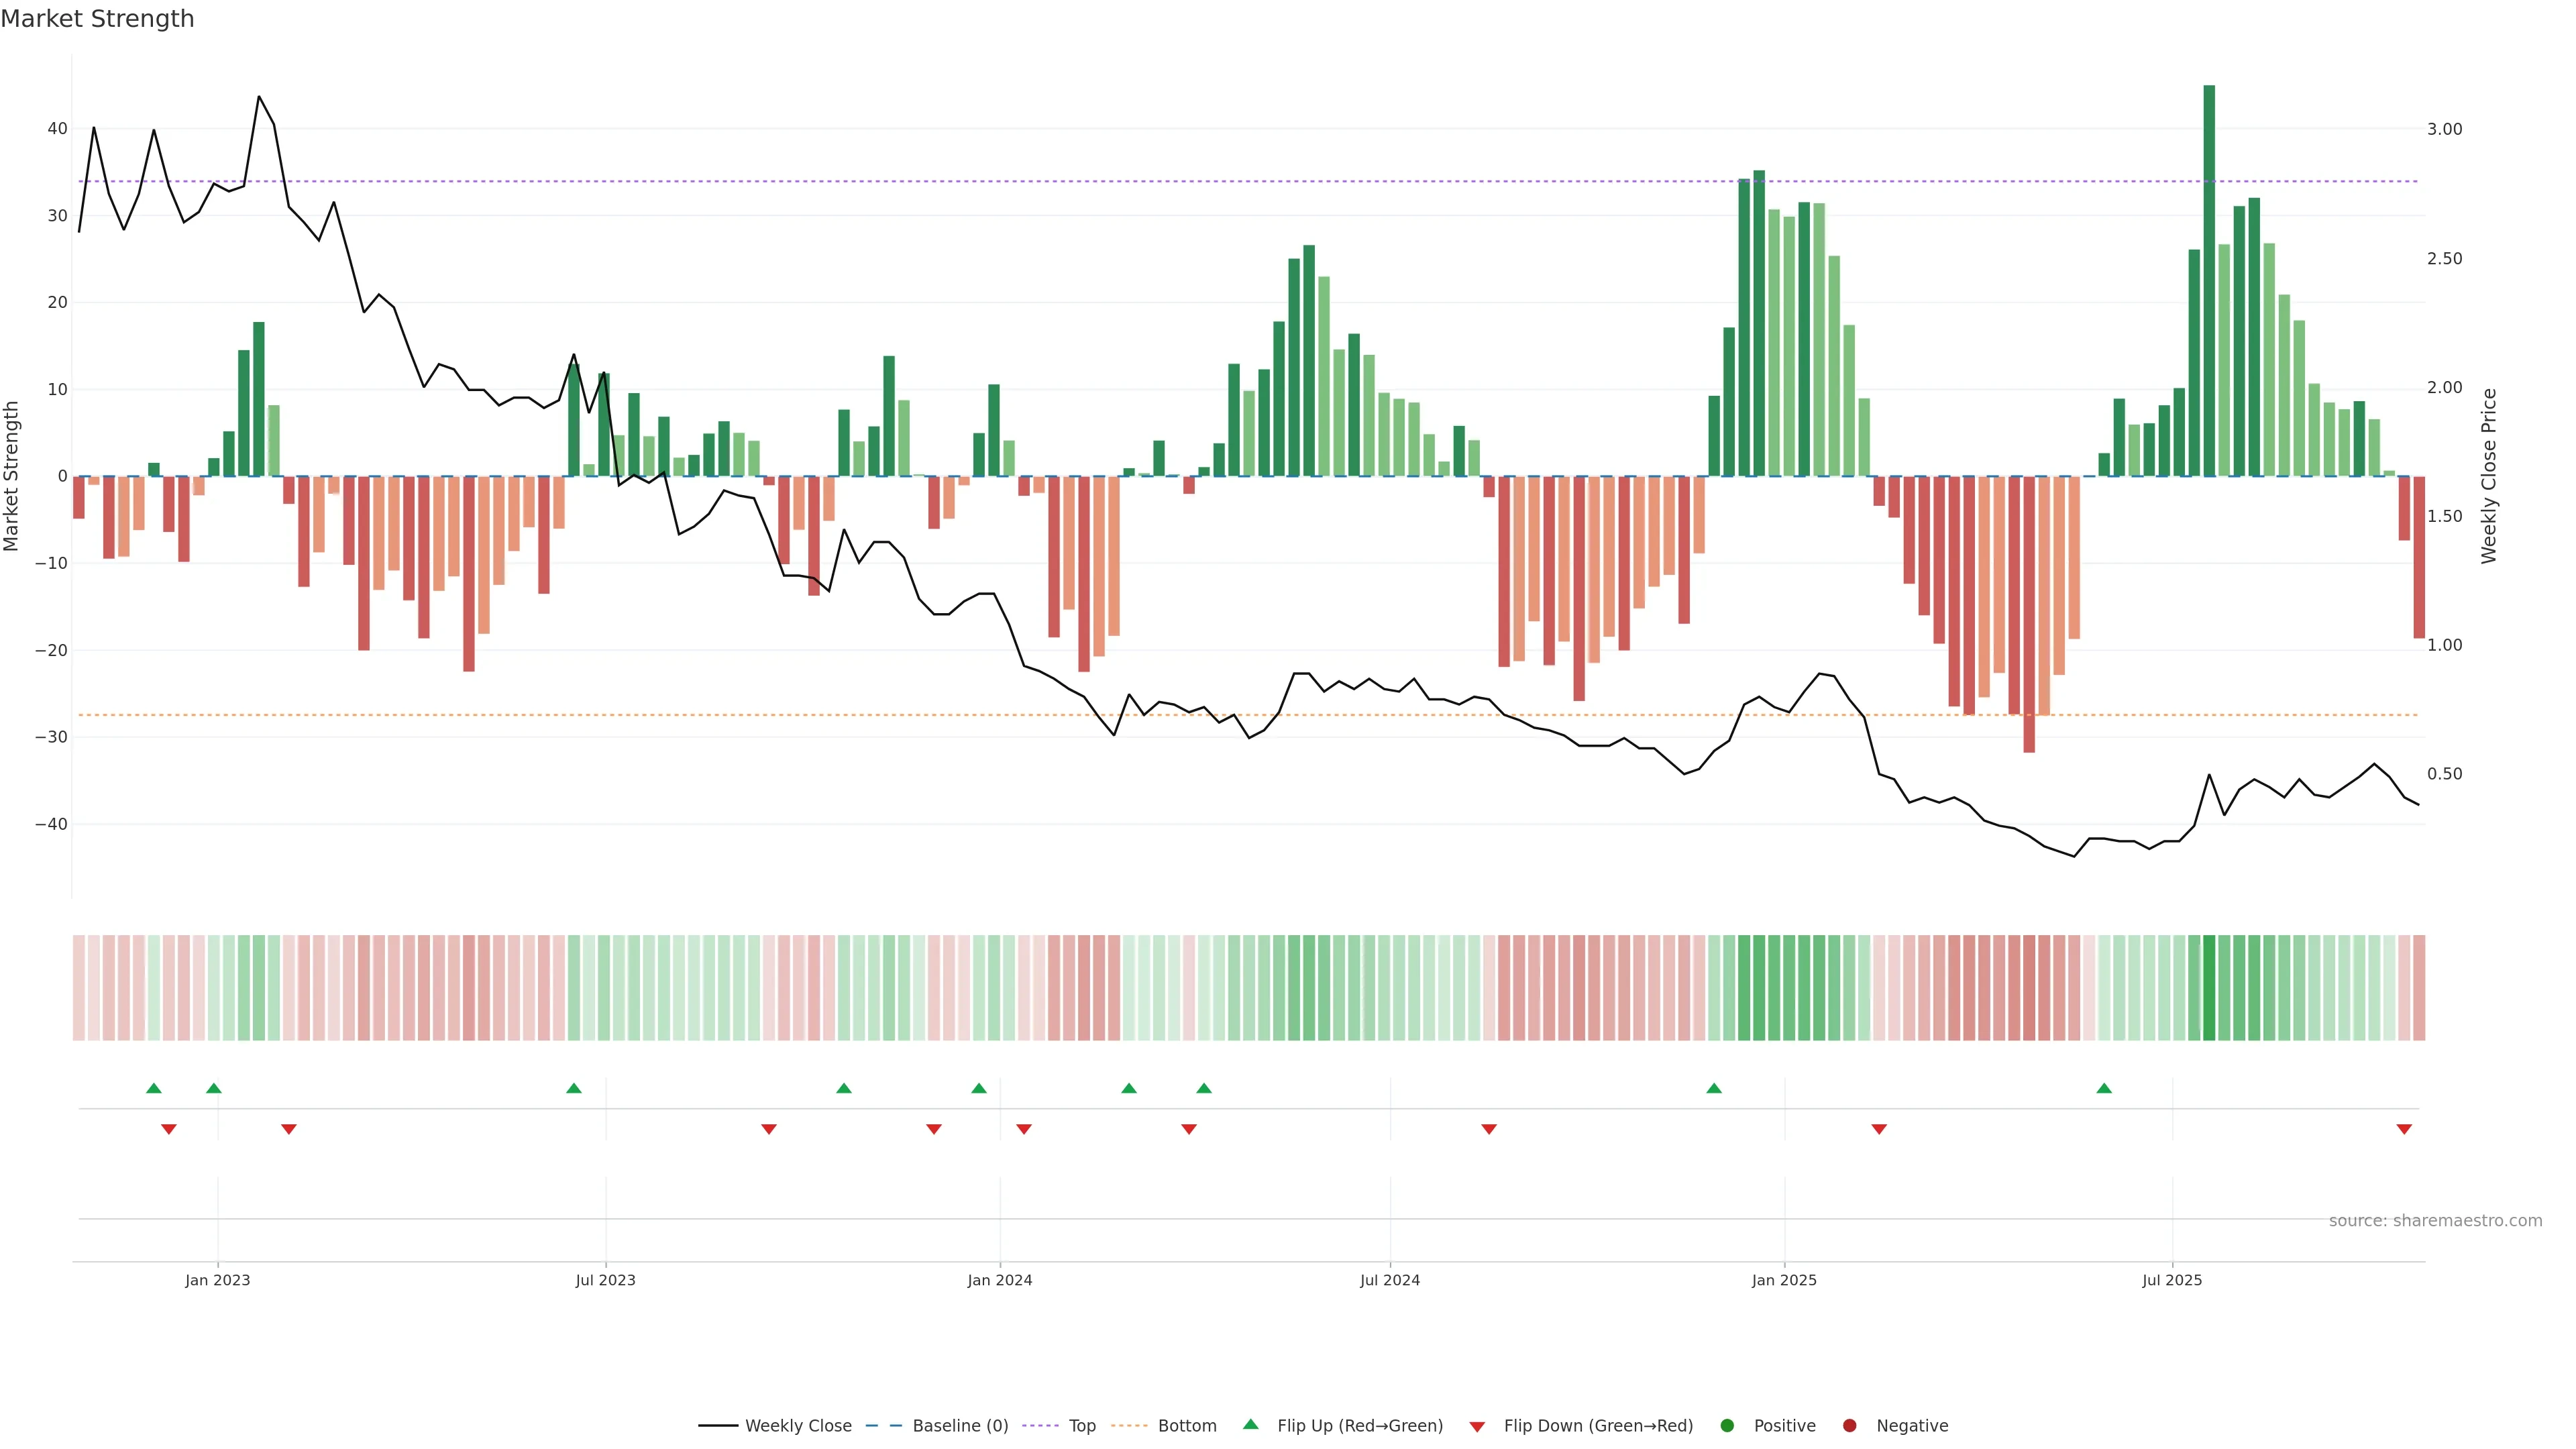
Task: Click the first green flip-up triangle marker
Action: 154,1088
